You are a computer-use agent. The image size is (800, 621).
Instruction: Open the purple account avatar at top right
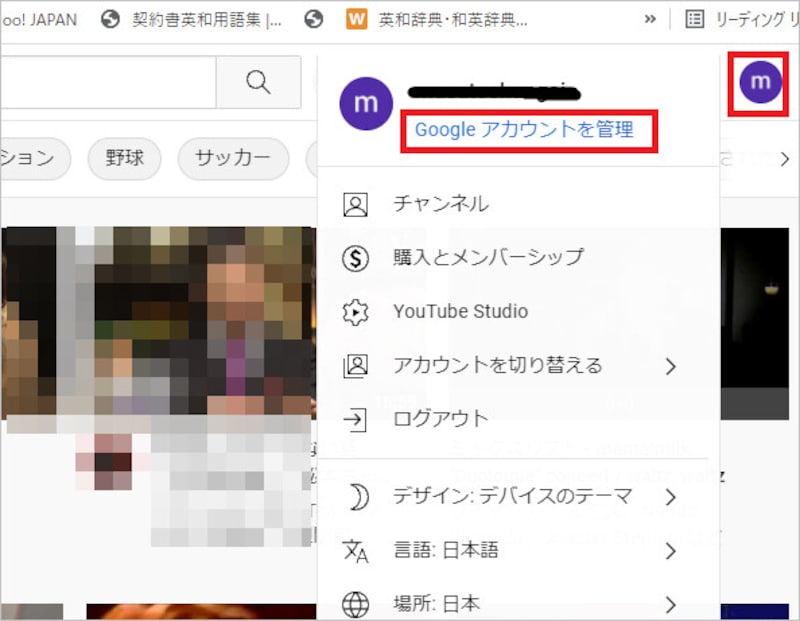tap(760, 81)
